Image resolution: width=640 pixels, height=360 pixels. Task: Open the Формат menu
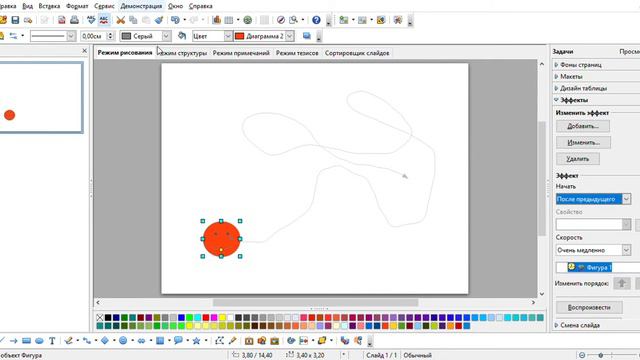click(77, 6)
